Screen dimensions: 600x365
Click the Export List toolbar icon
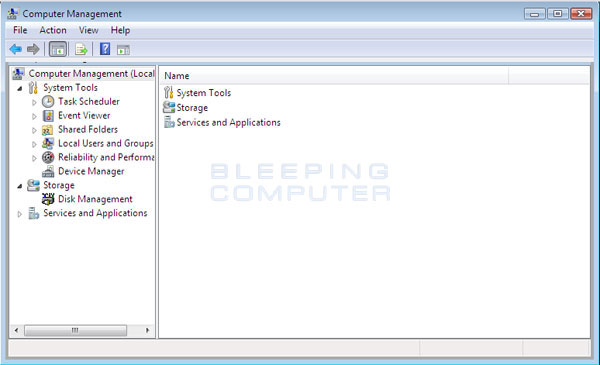(x=81, y=49)
